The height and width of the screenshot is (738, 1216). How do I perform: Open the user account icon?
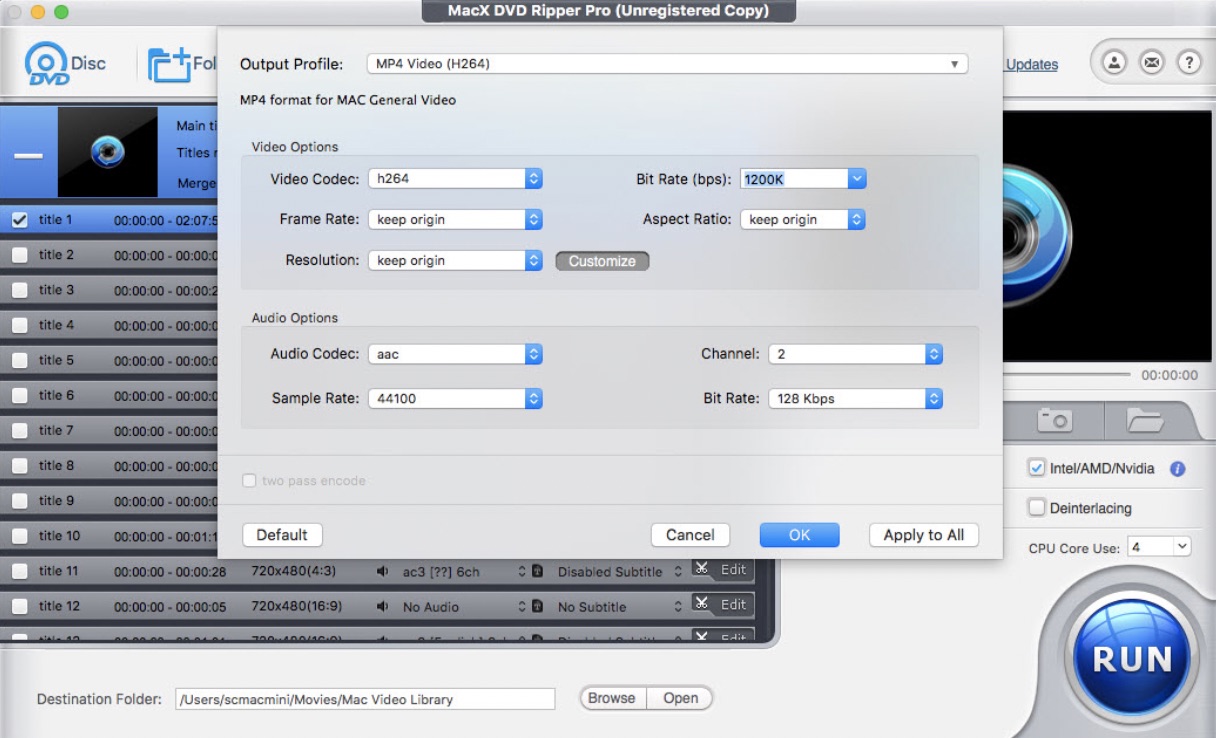(x=1114, y=62)
